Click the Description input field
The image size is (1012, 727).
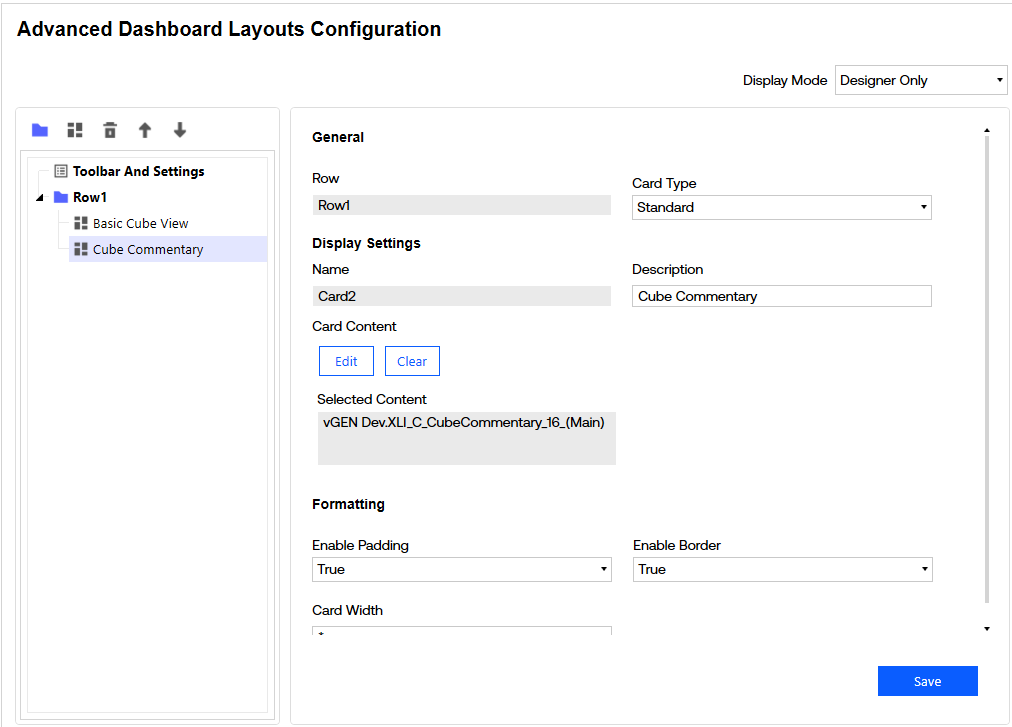781,297
